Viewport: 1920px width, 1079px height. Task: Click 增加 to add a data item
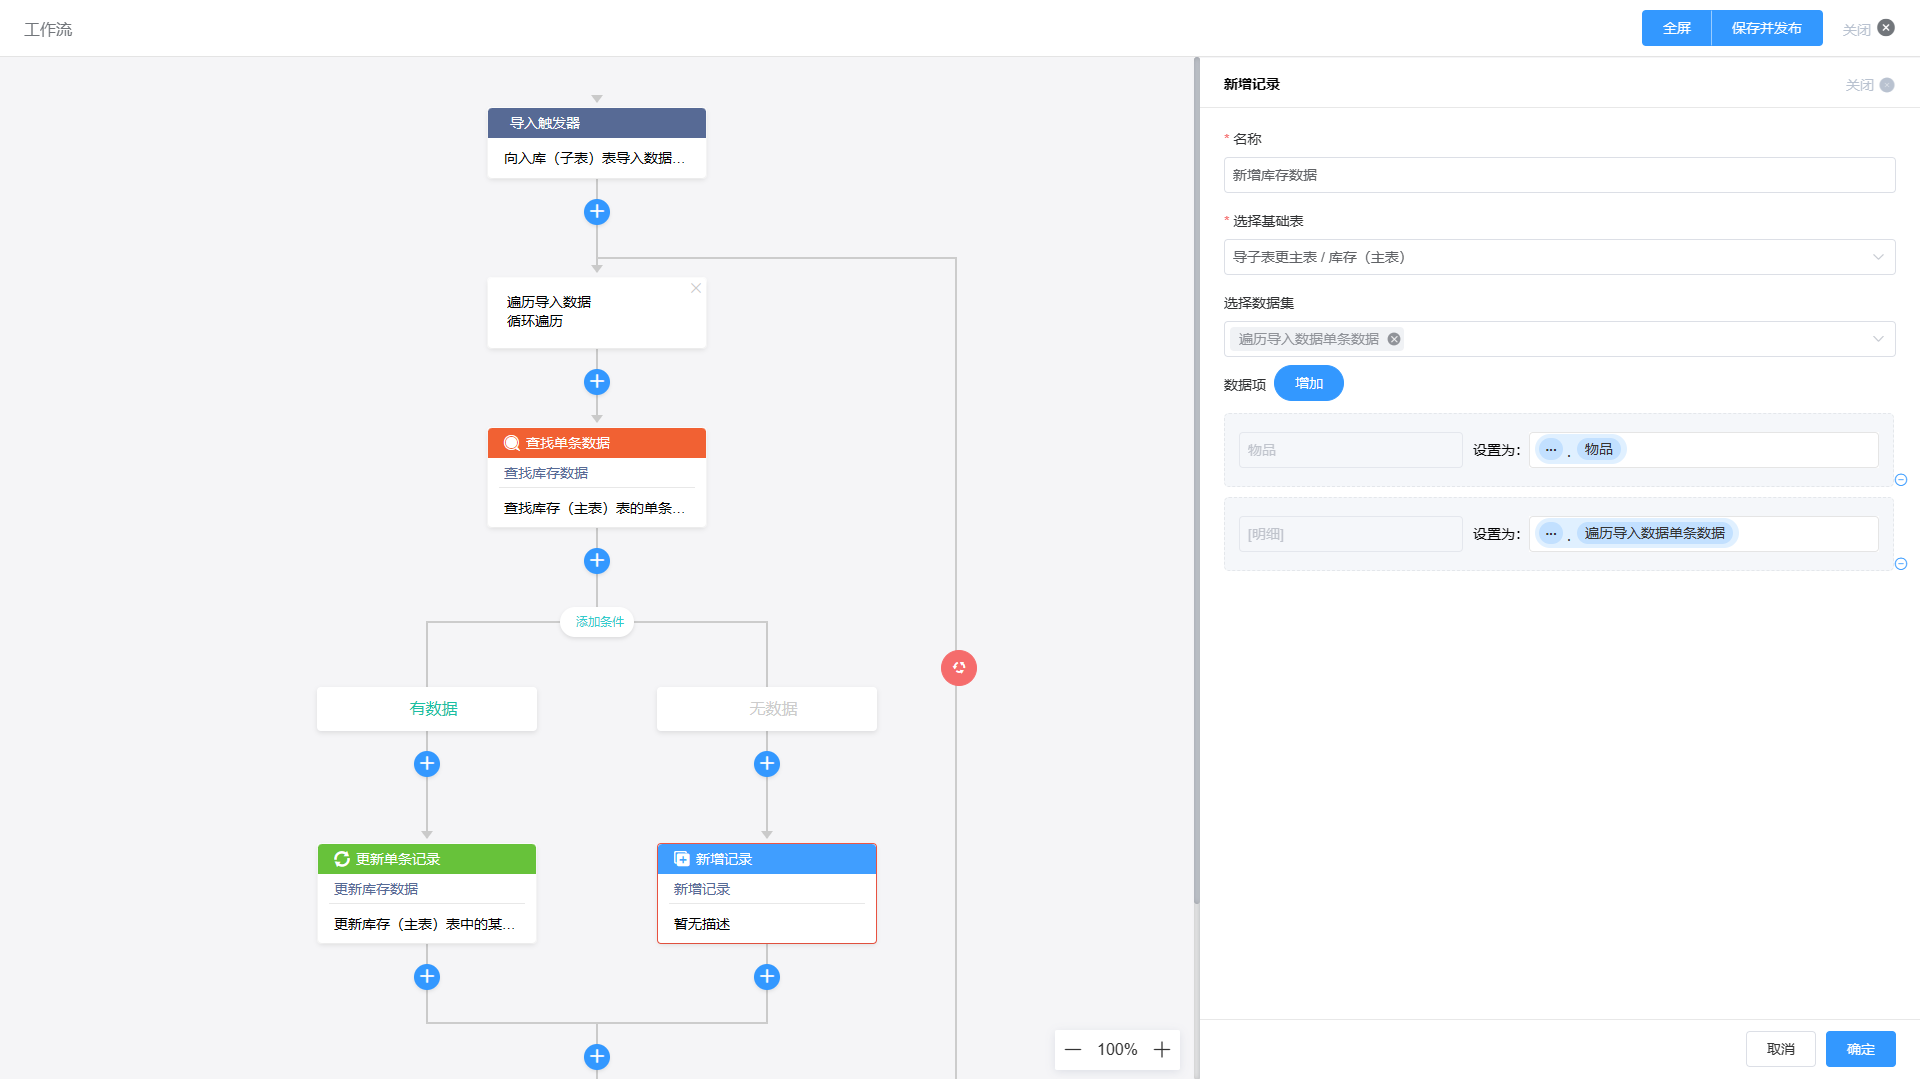(1309, 384)
